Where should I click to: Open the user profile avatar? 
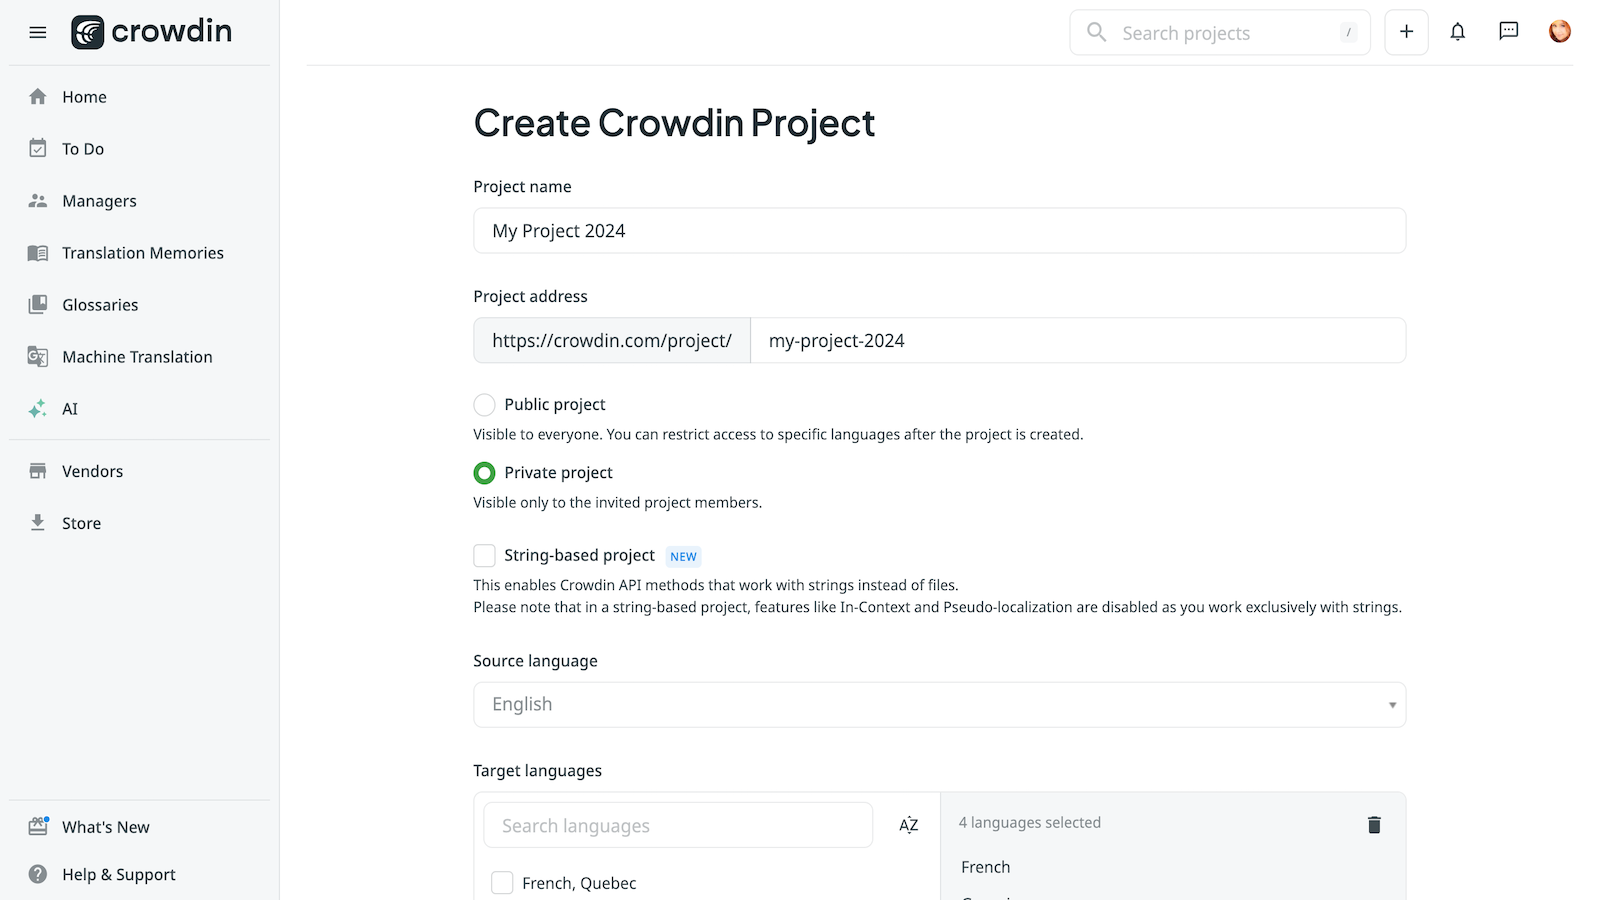[x=1559, y=32]
